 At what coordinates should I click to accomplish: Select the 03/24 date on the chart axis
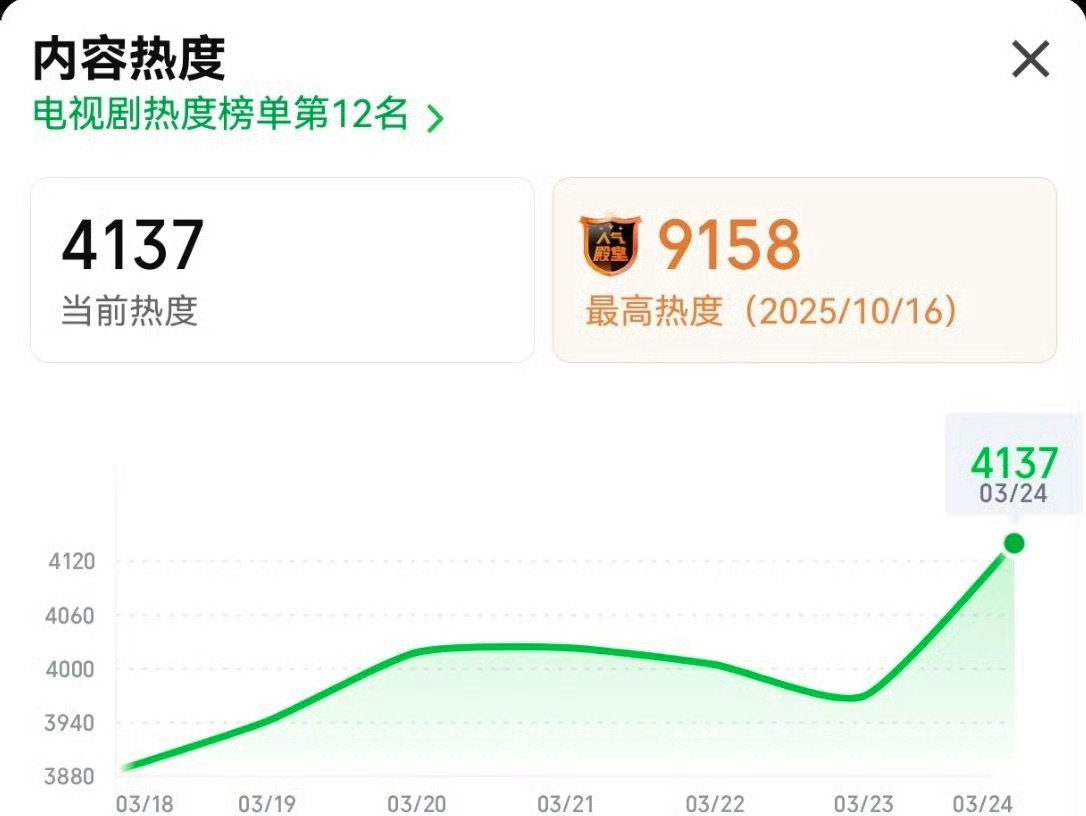(x=983, y=804)
